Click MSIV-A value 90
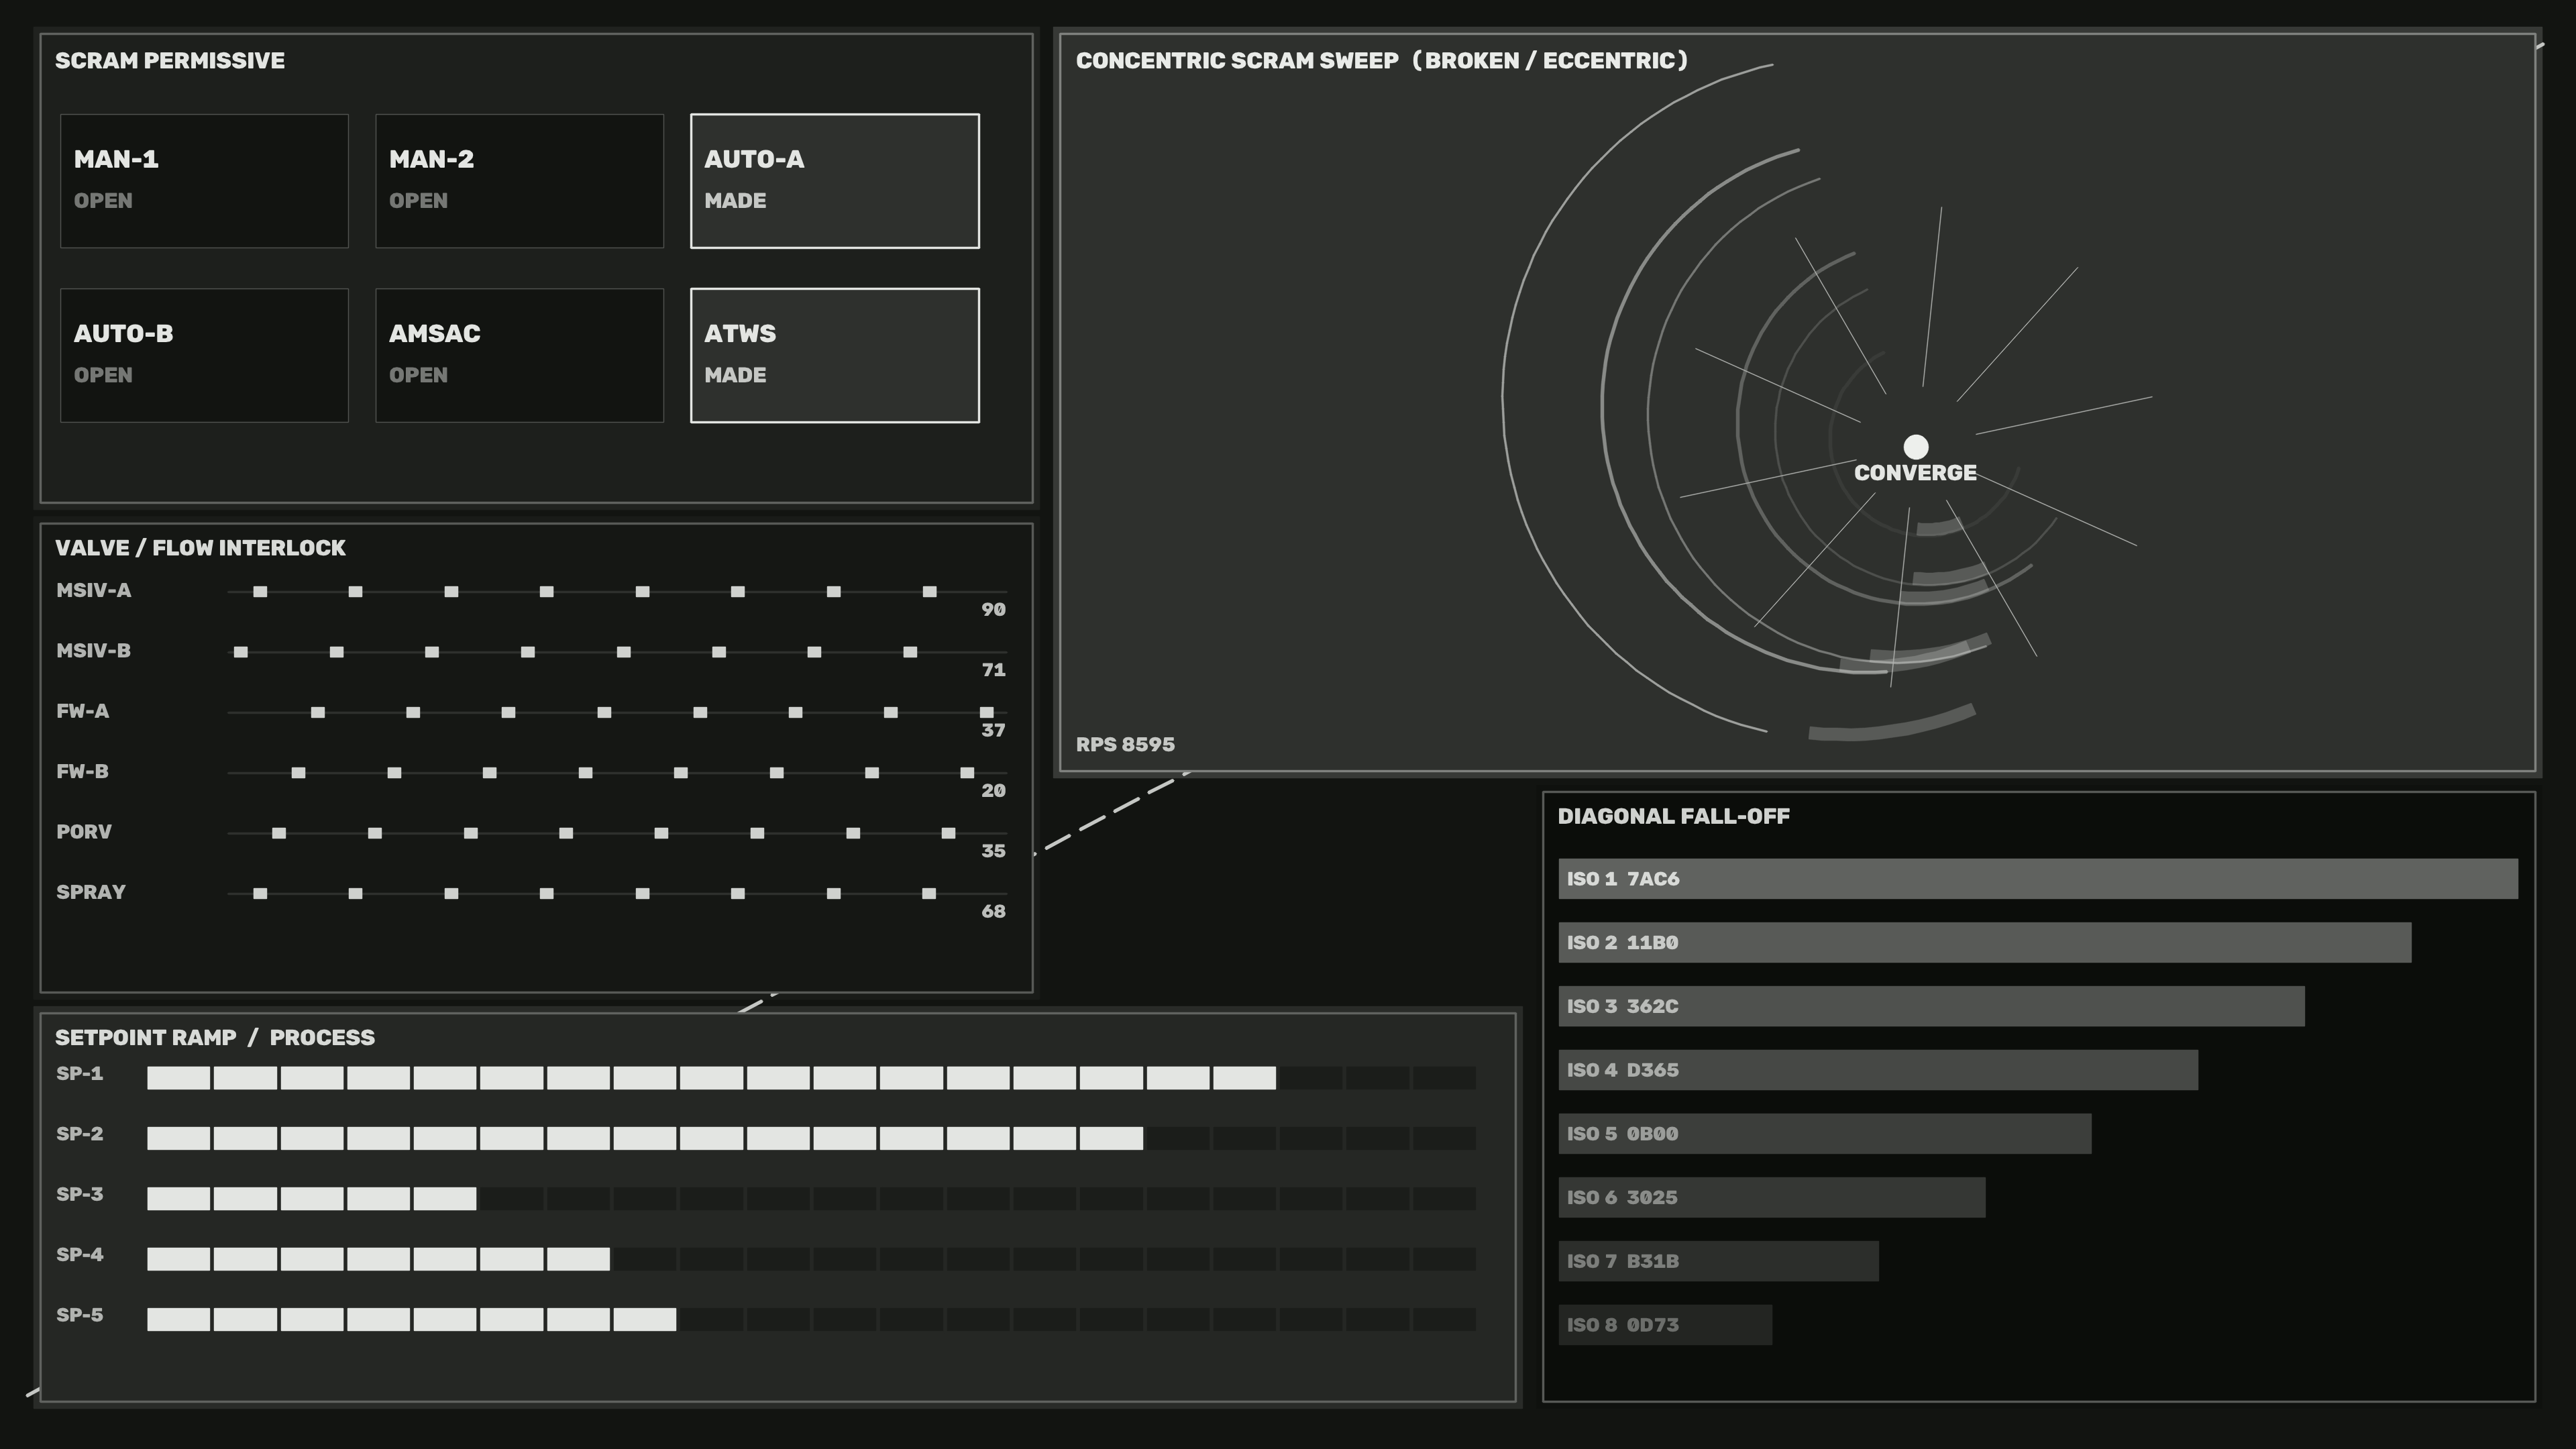Viewport: 2576px width, 1449px height. [993, 609]
